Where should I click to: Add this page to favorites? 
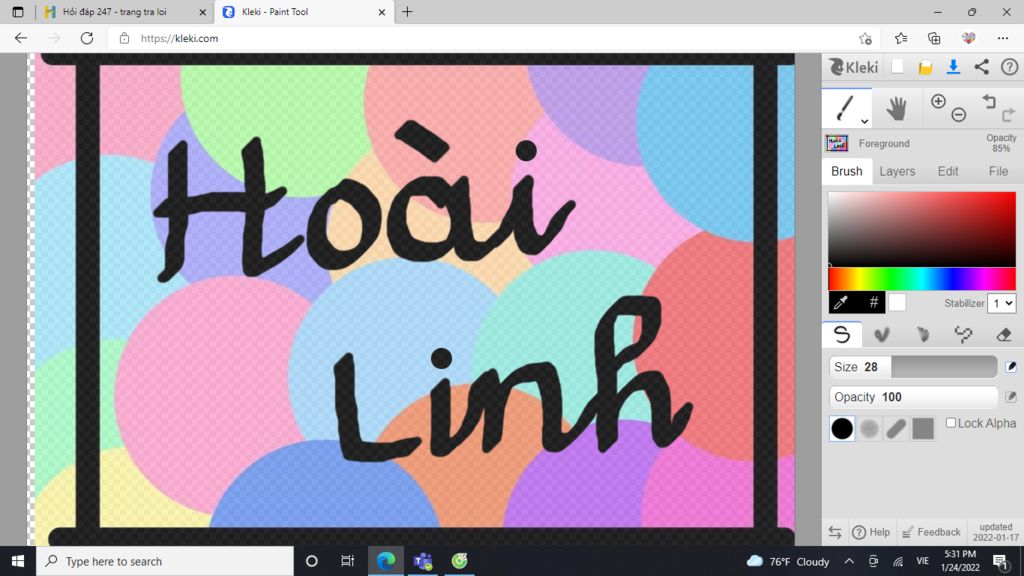coord(865,39)
